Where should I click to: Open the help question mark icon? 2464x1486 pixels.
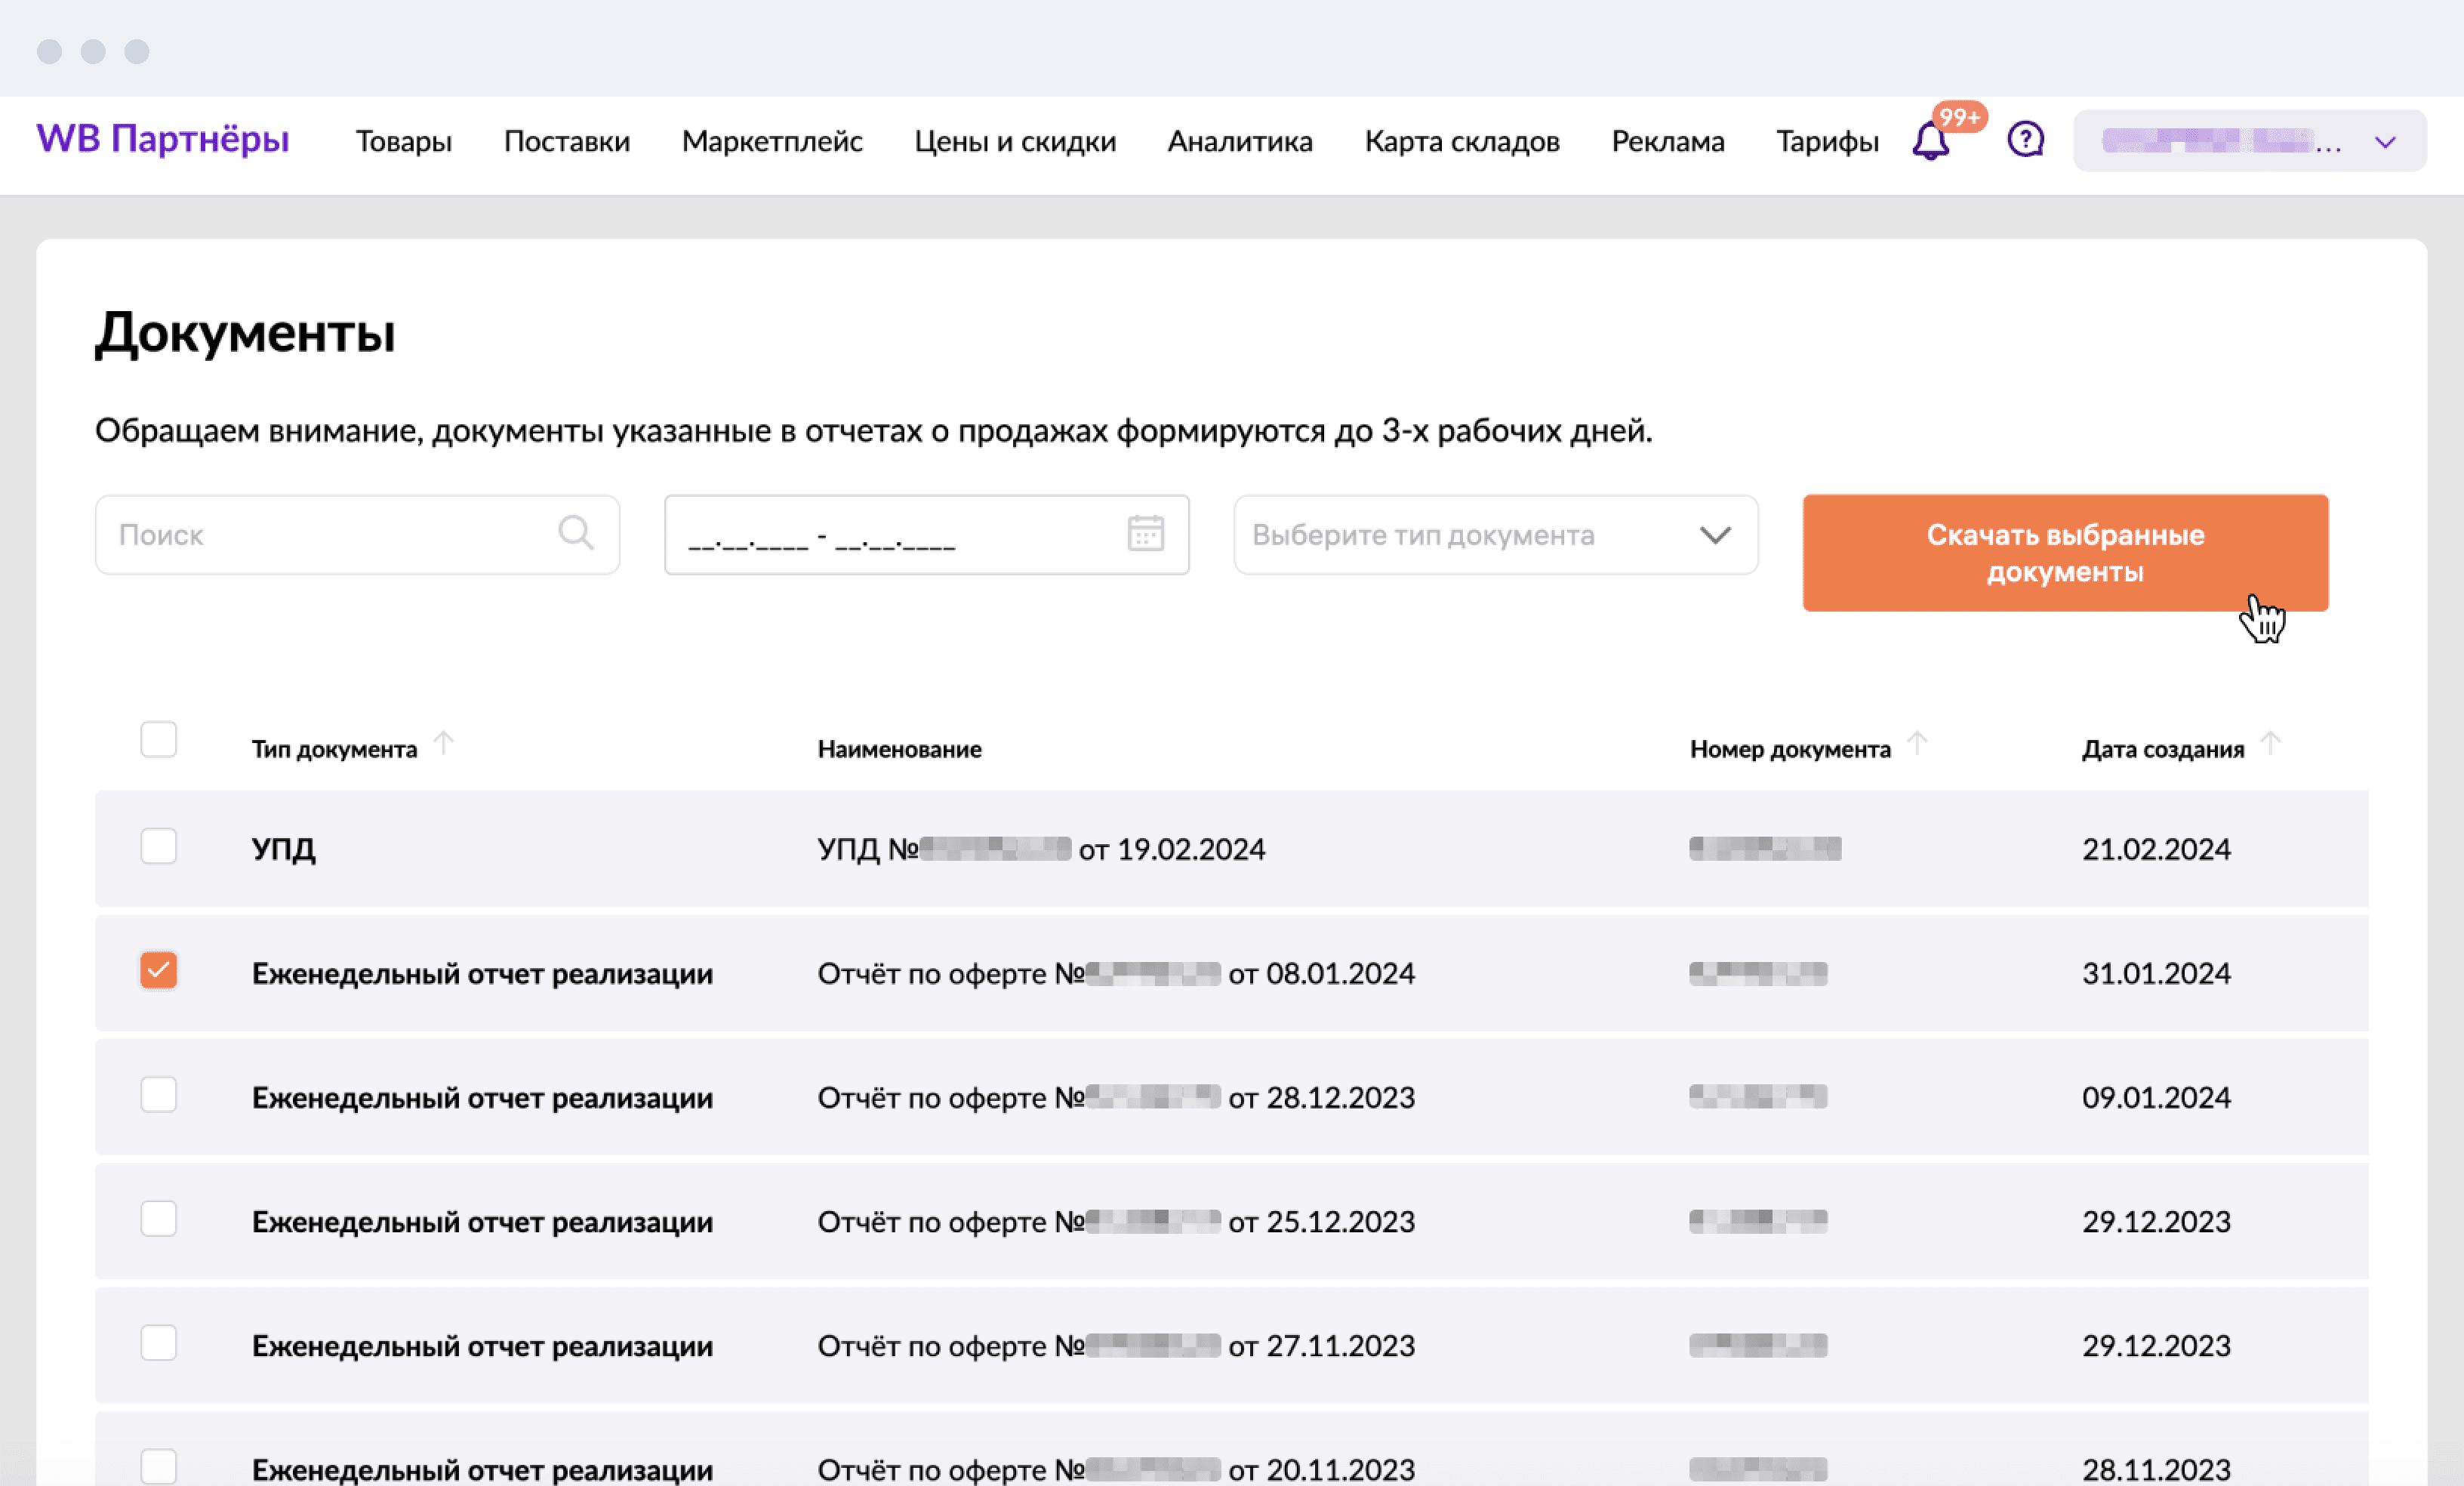2026,140
